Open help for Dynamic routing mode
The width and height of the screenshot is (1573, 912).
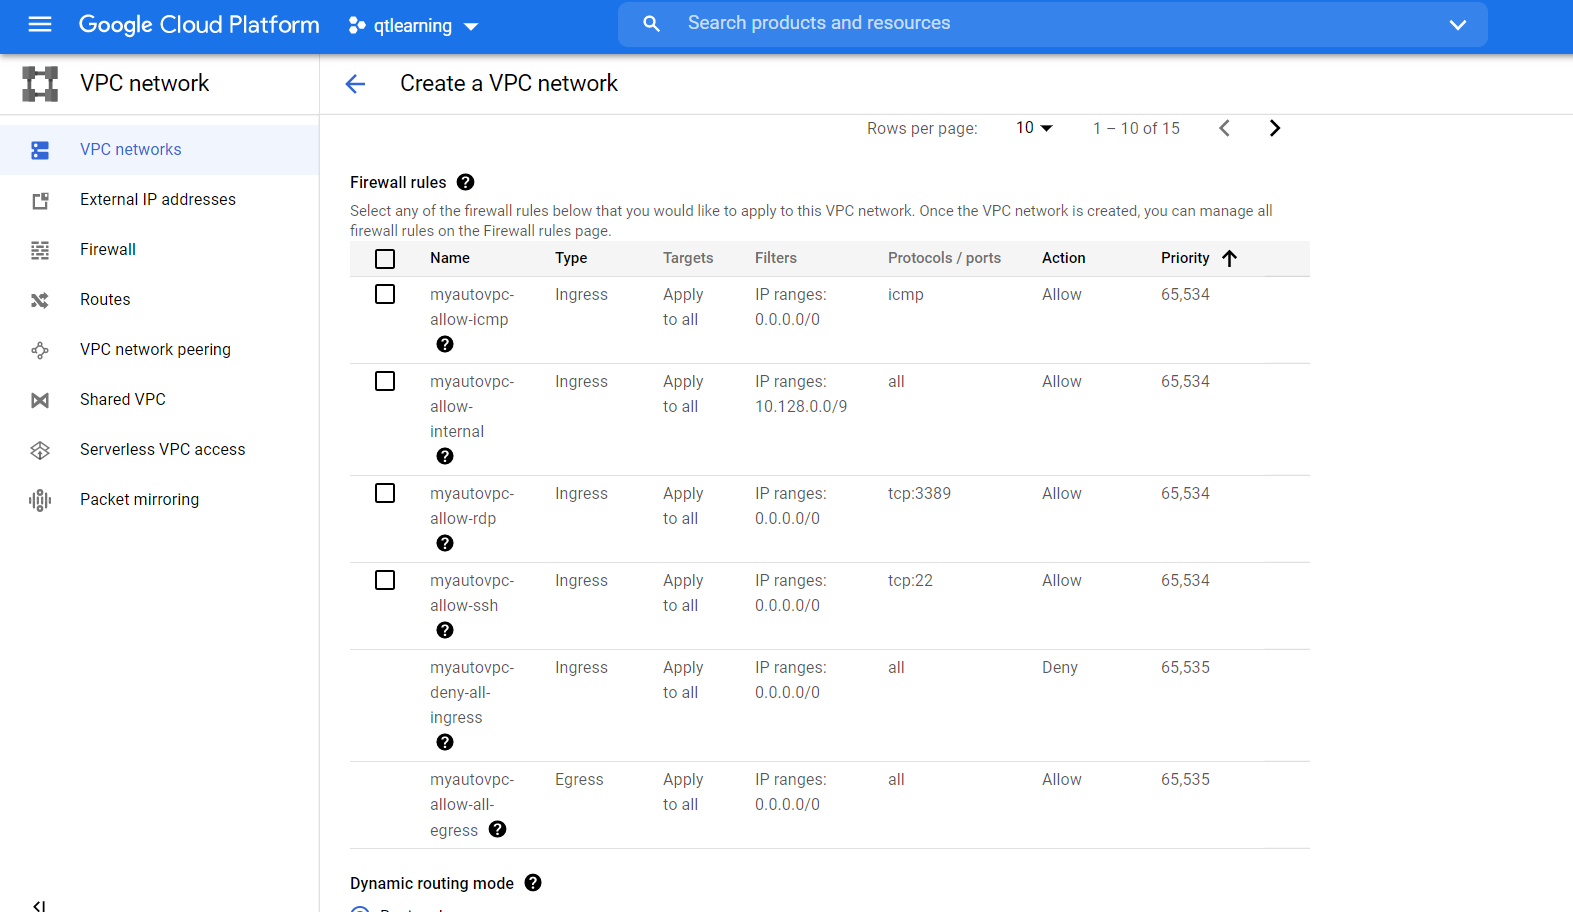533,883
